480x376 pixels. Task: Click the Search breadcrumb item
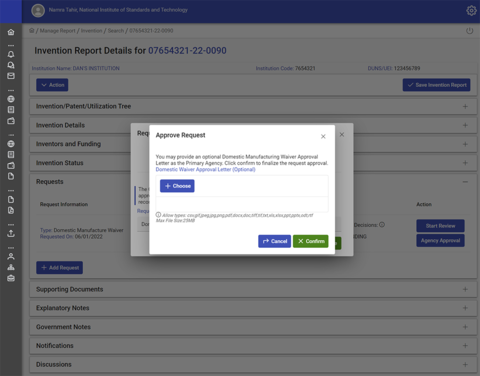[x=116, y=31]
